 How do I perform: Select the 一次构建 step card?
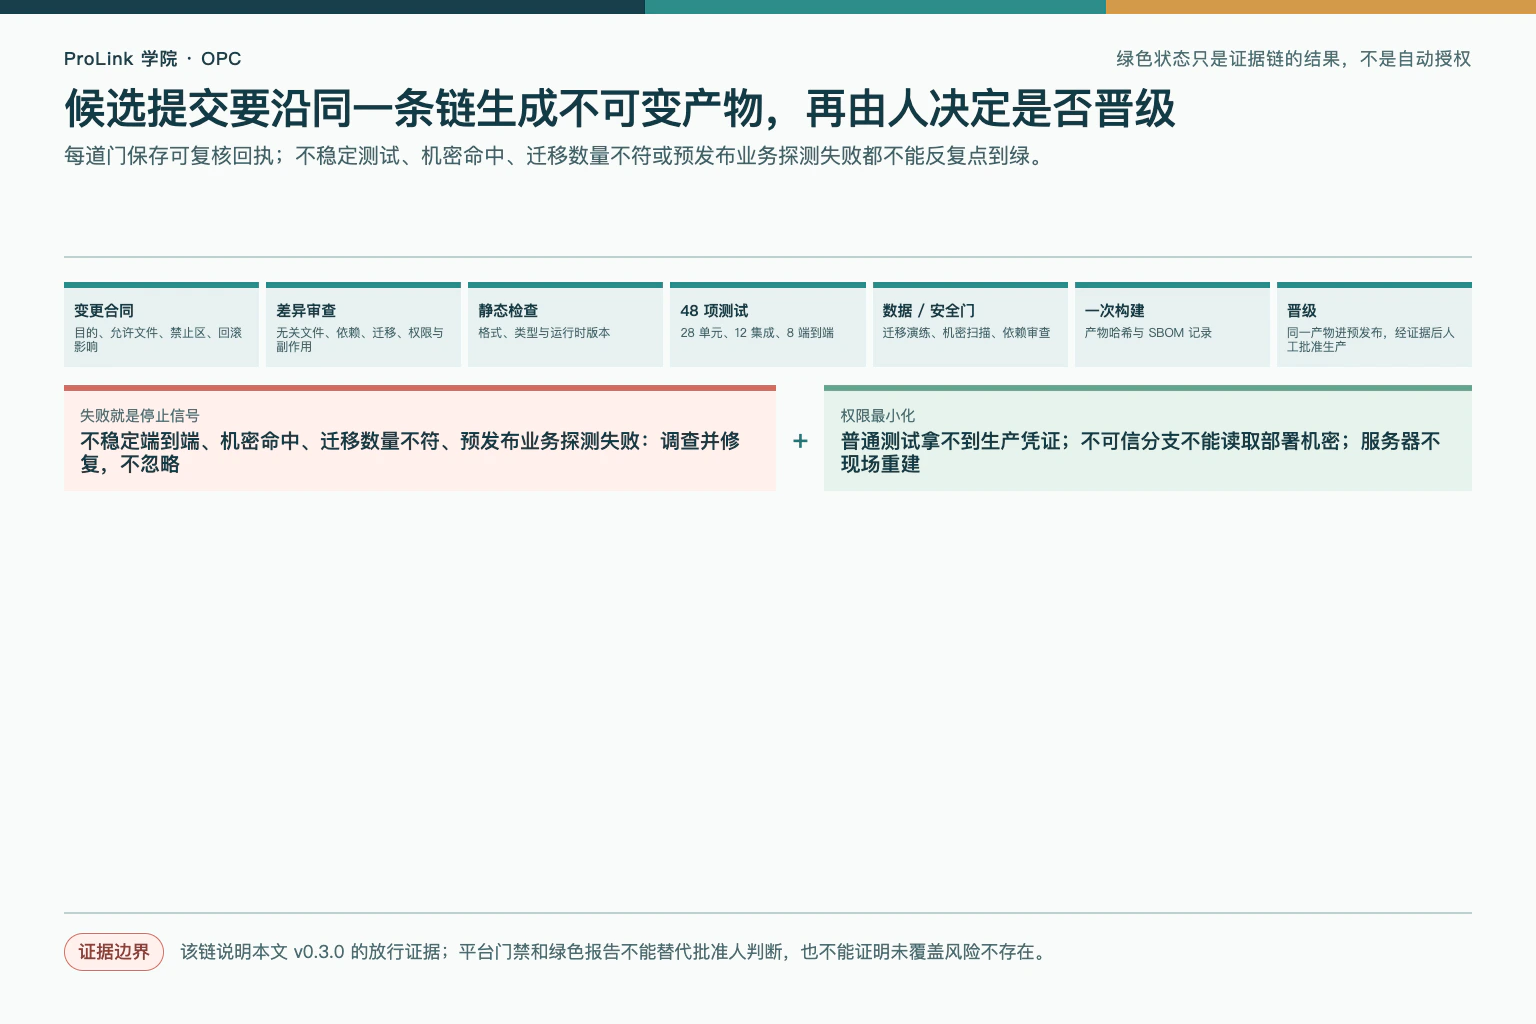pos(1172,324)
